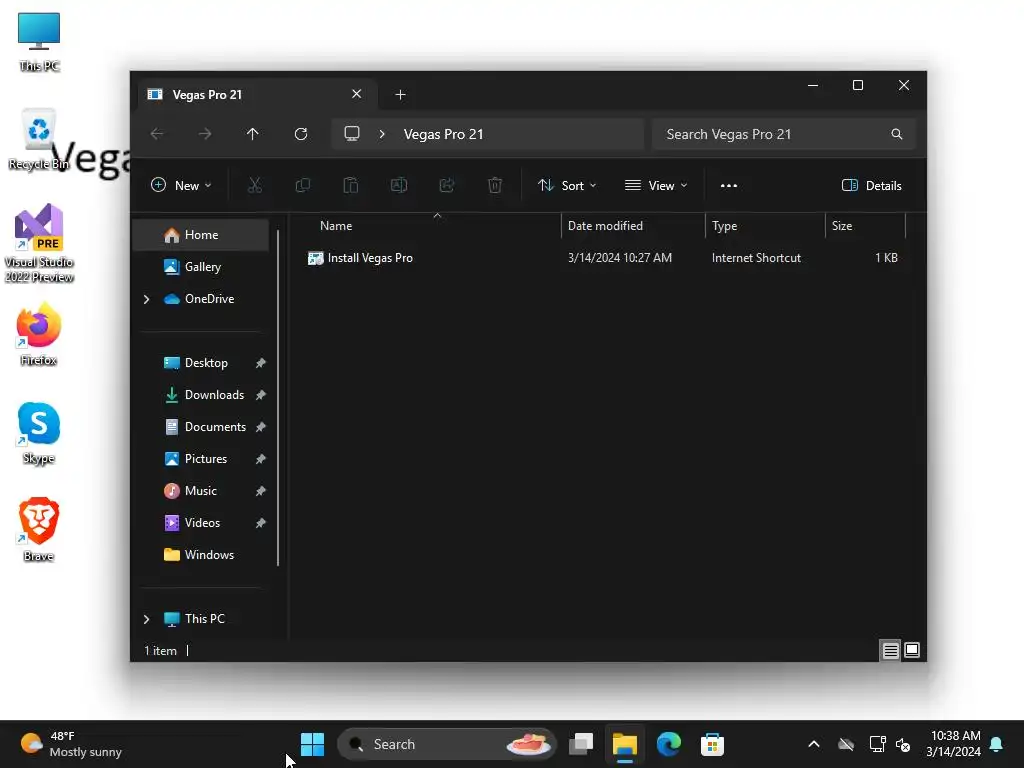Toggle the Details pane

point(871,185)
